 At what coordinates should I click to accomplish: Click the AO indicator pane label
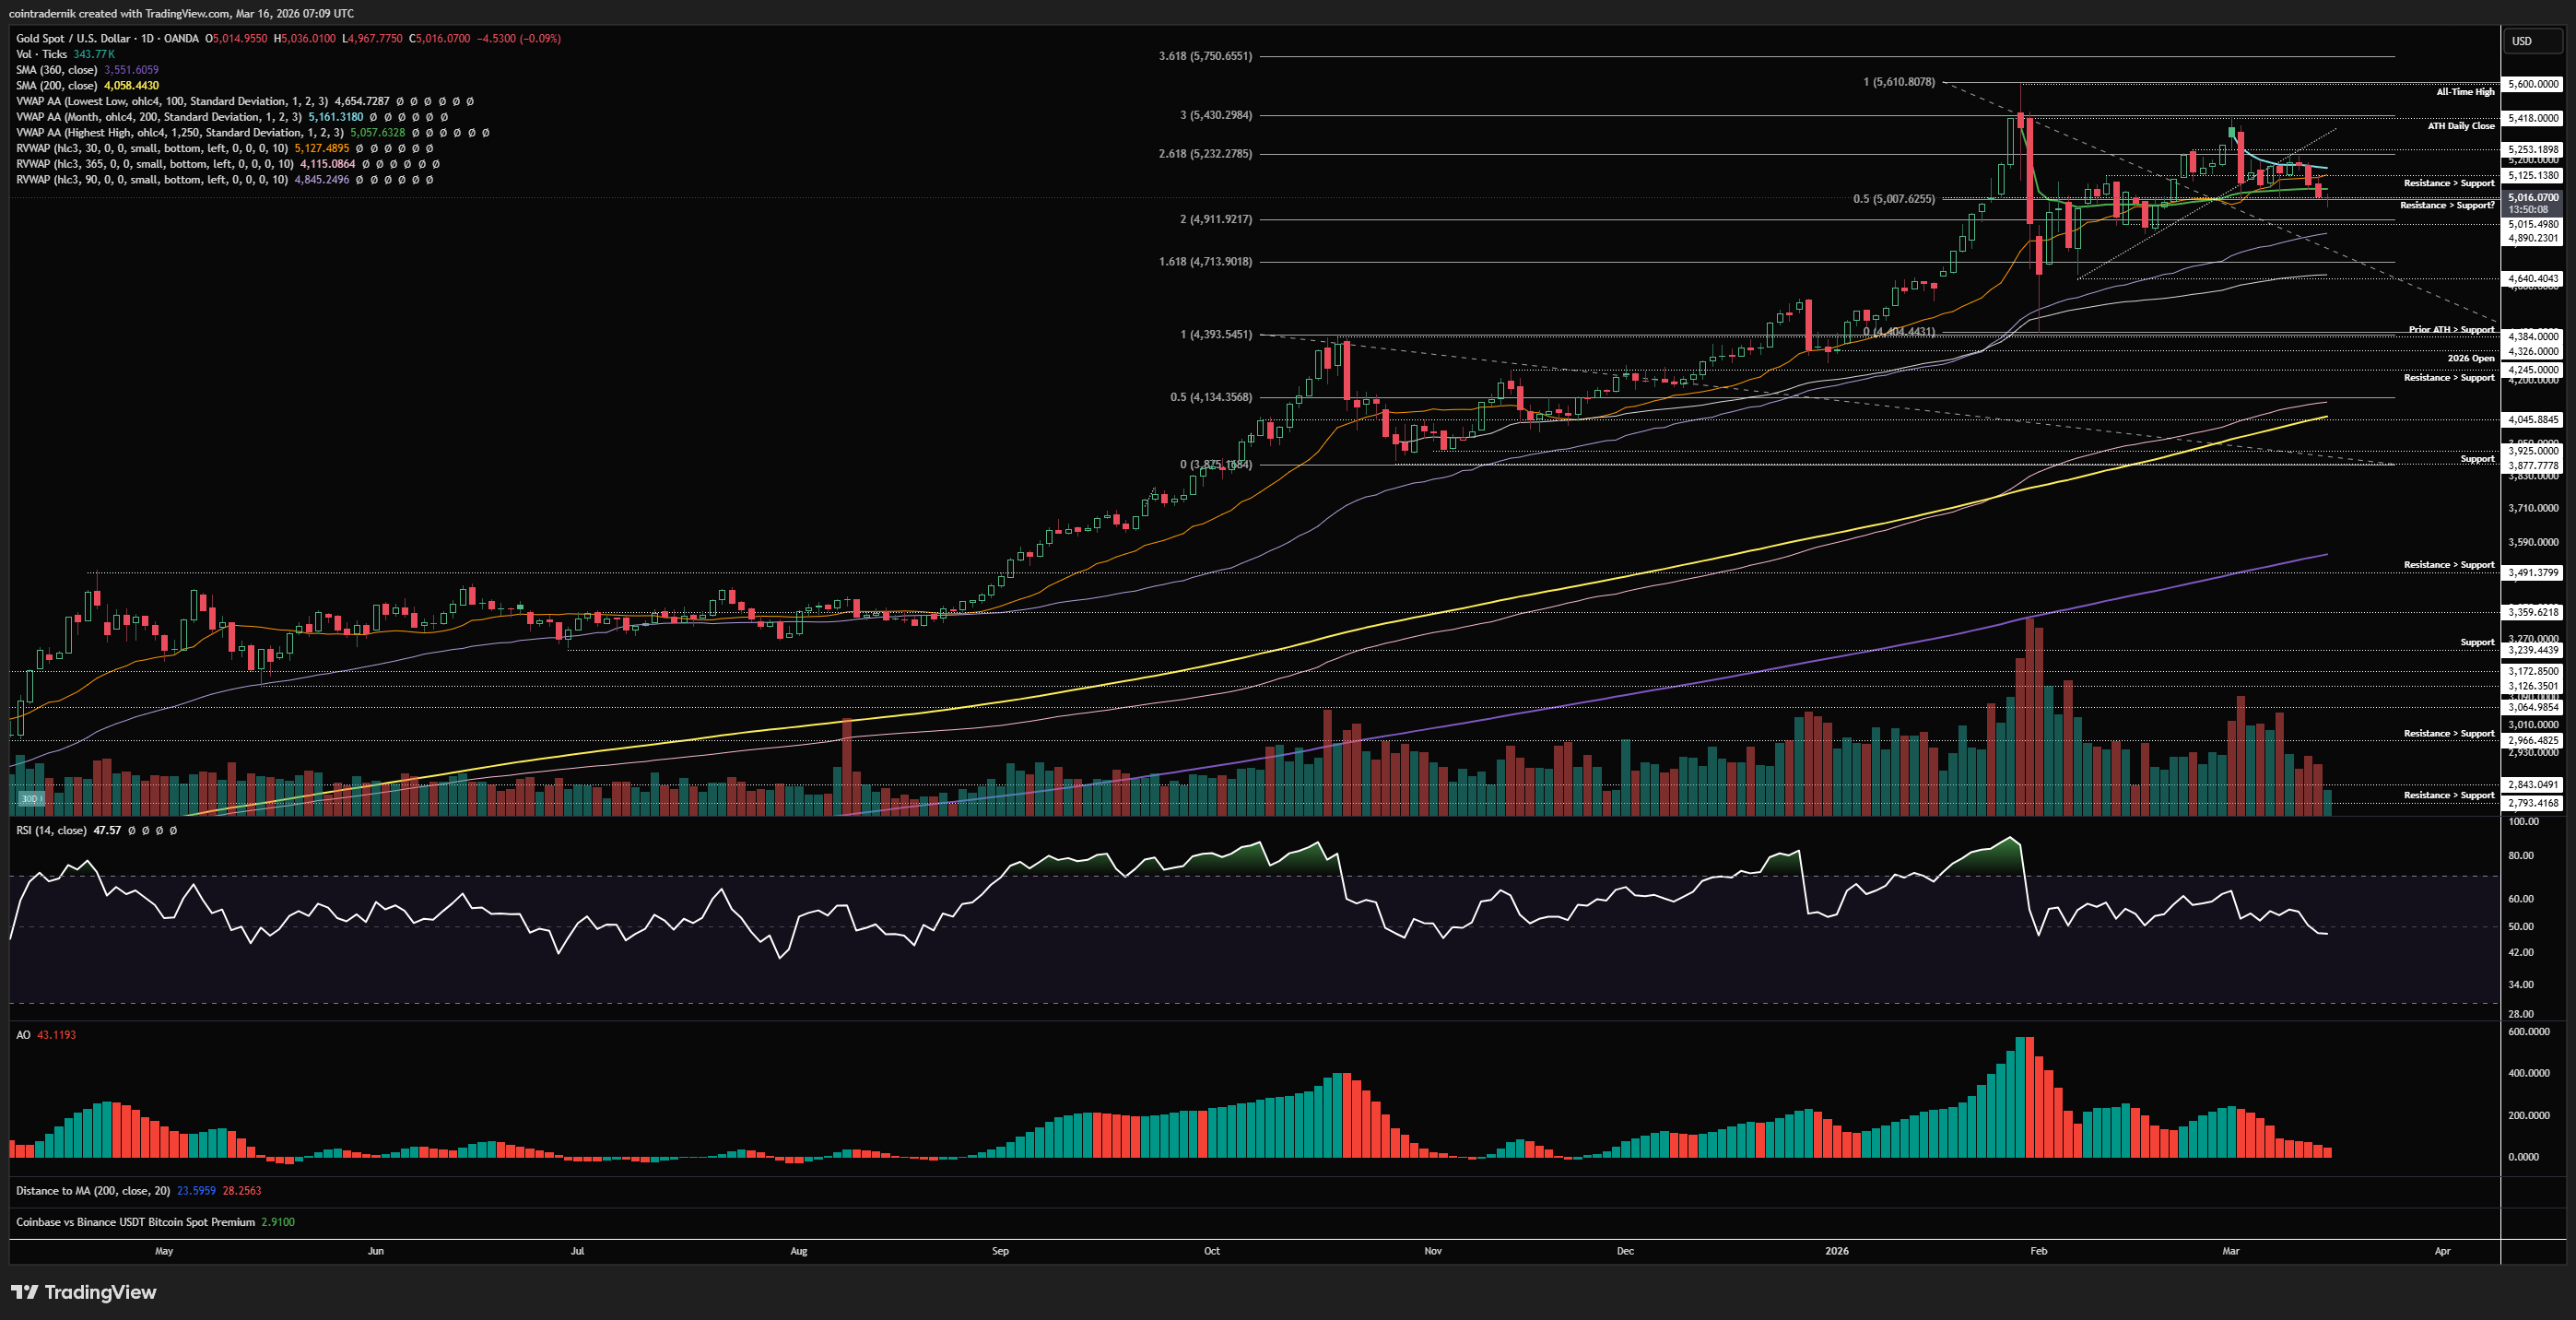pos(23,1035)
